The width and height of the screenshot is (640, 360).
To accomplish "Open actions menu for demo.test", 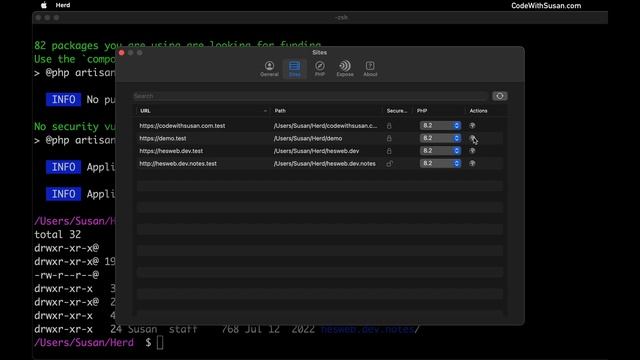I will pos(472,138).
